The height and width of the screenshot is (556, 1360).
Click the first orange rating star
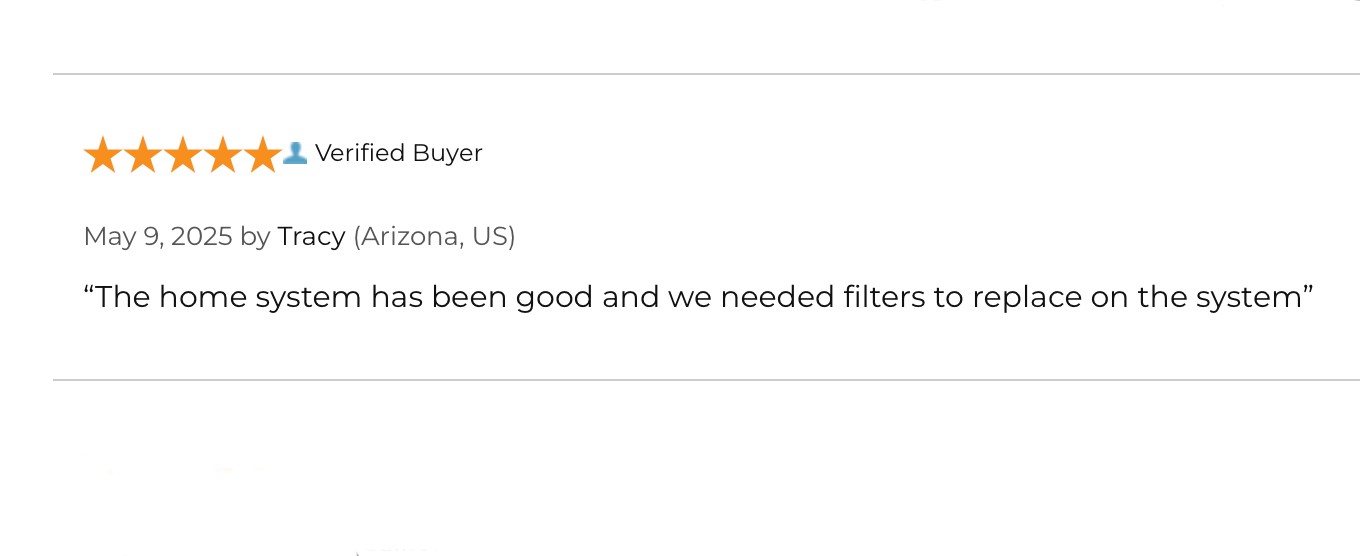(102, 155)
